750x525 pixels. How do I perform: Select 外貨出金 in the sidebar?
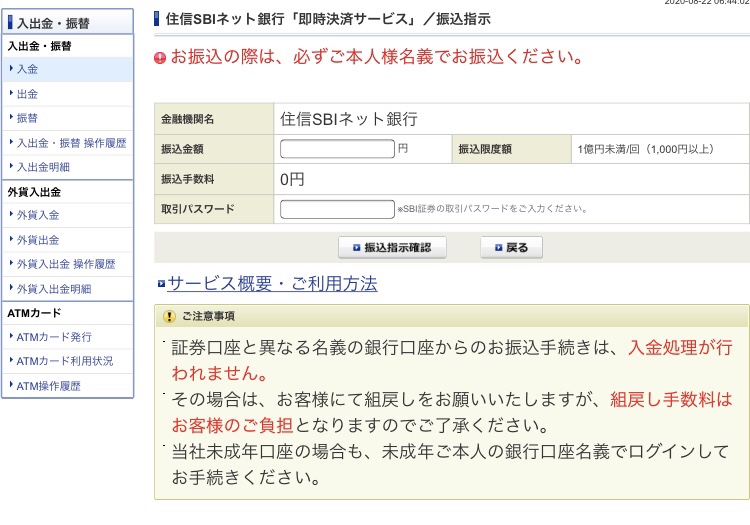click(38, 240)
